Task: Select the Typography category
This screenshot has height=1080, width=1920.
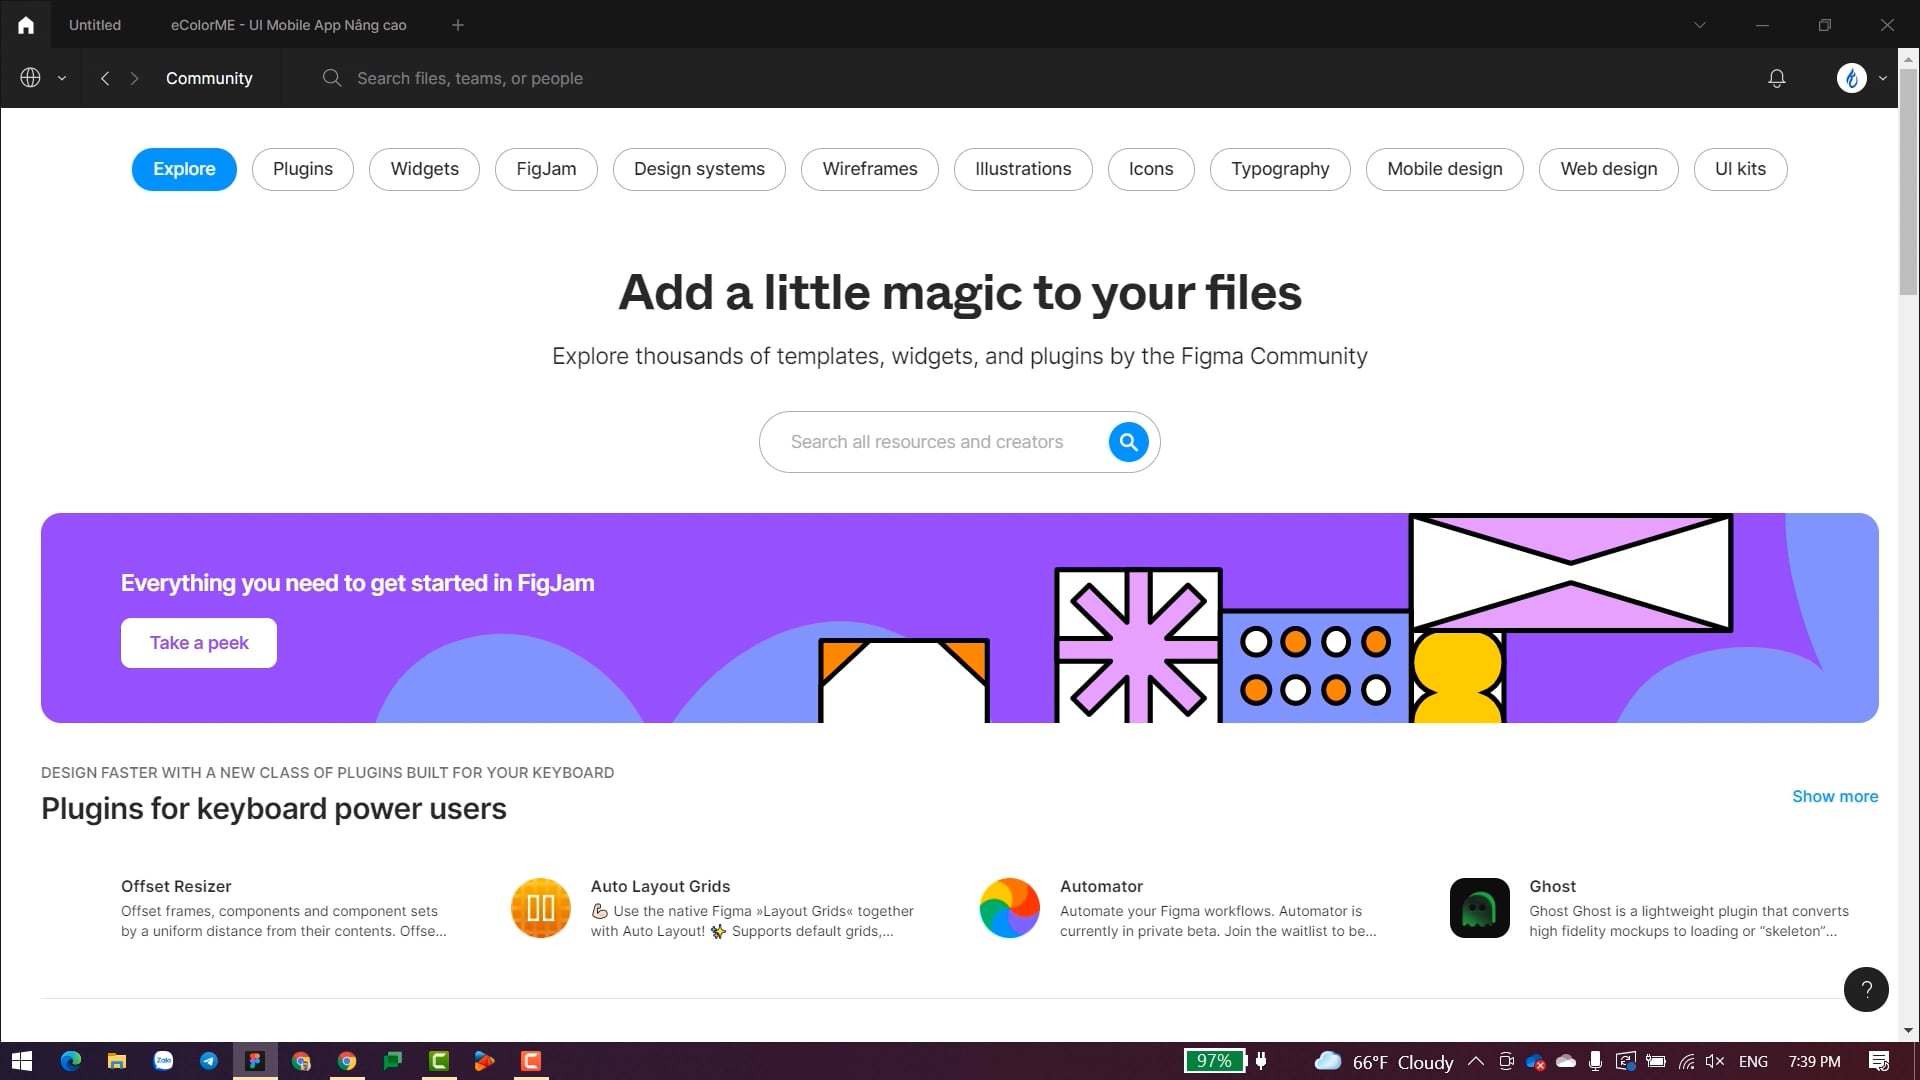Action: click(x=1280, y=169)
